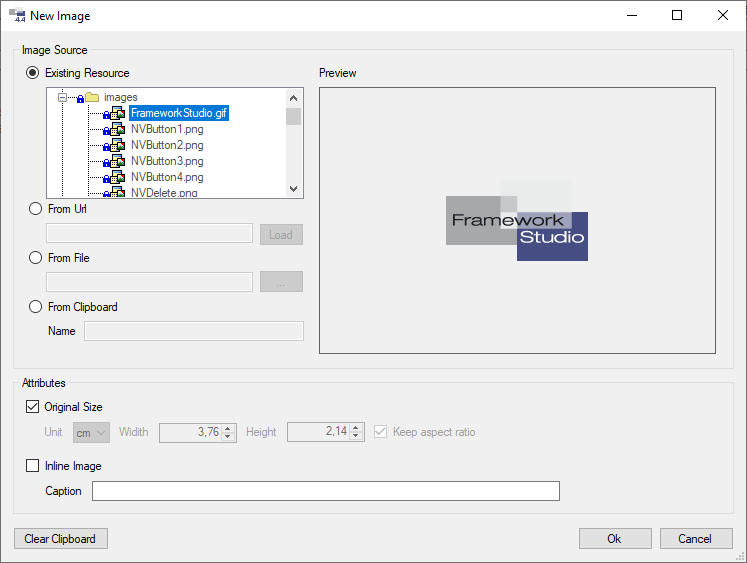
Task: Dismiss the dialog with Cancel
Action: click(696, 538)
